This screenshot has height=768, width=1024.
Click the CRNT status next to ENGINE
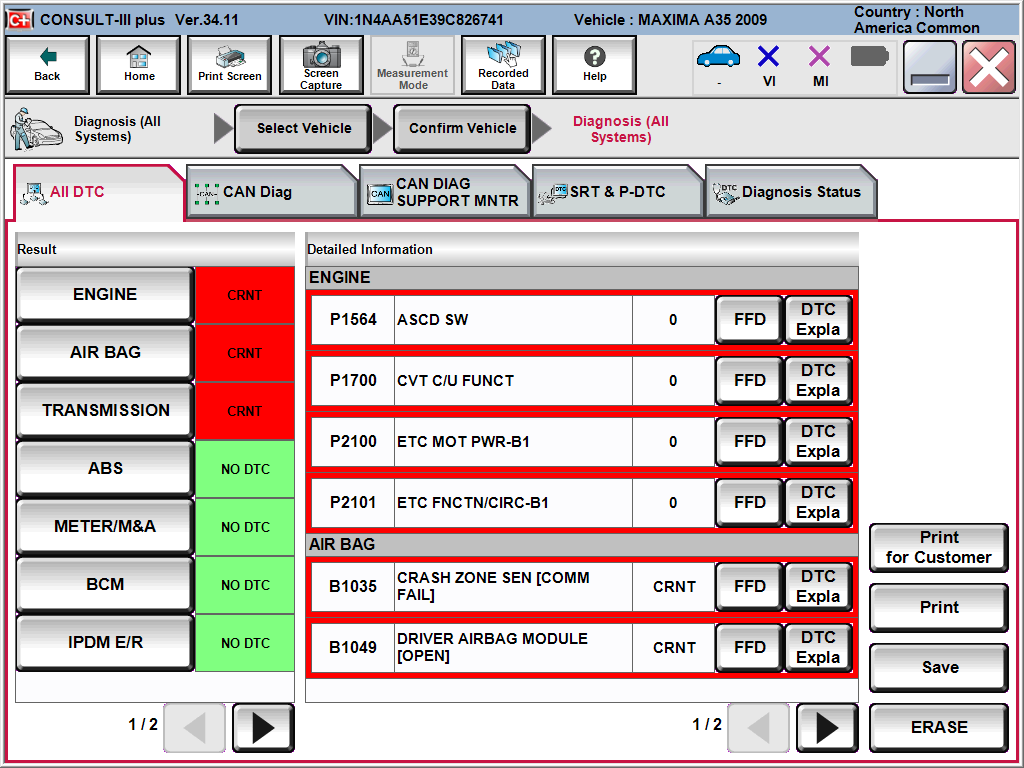point(245,295)
